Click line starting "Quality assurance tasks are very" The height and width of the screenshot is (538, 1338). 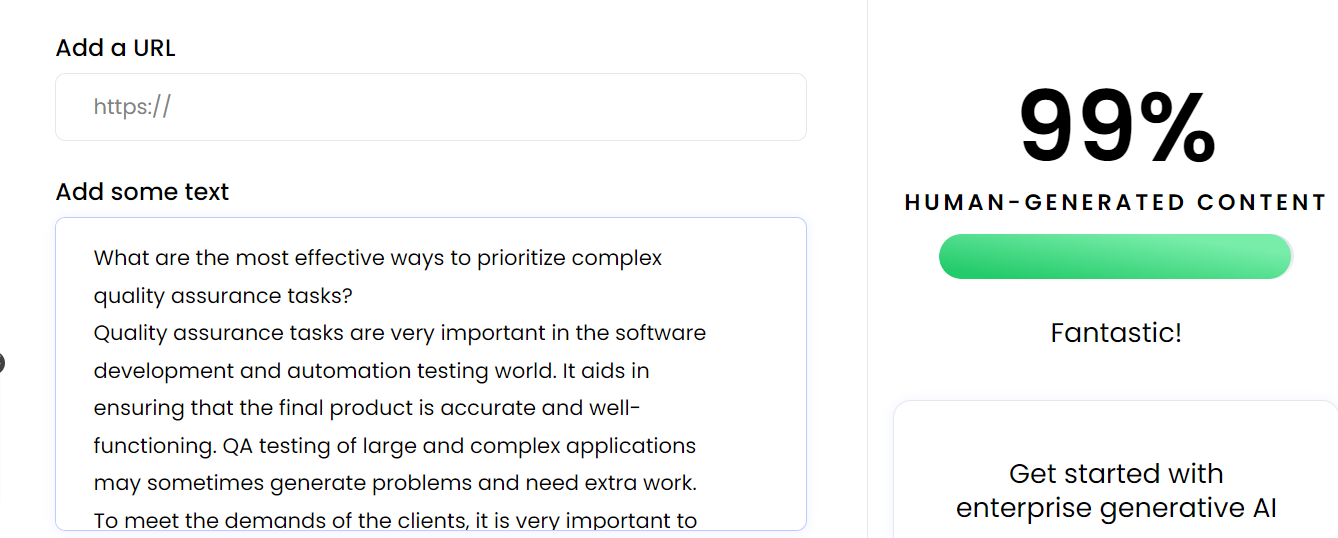pyautogui.click(x=399, y=333)
